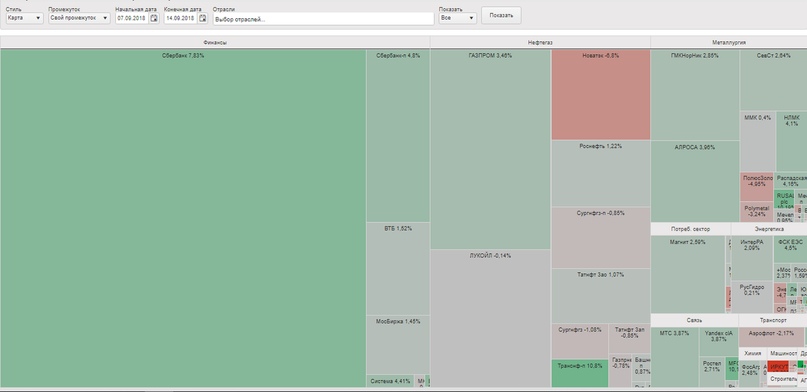Image resolution: width=807 pixels, height=392 pixels.
Task: Click the Система 4,41% tile
Action: [x=390, y=381]
